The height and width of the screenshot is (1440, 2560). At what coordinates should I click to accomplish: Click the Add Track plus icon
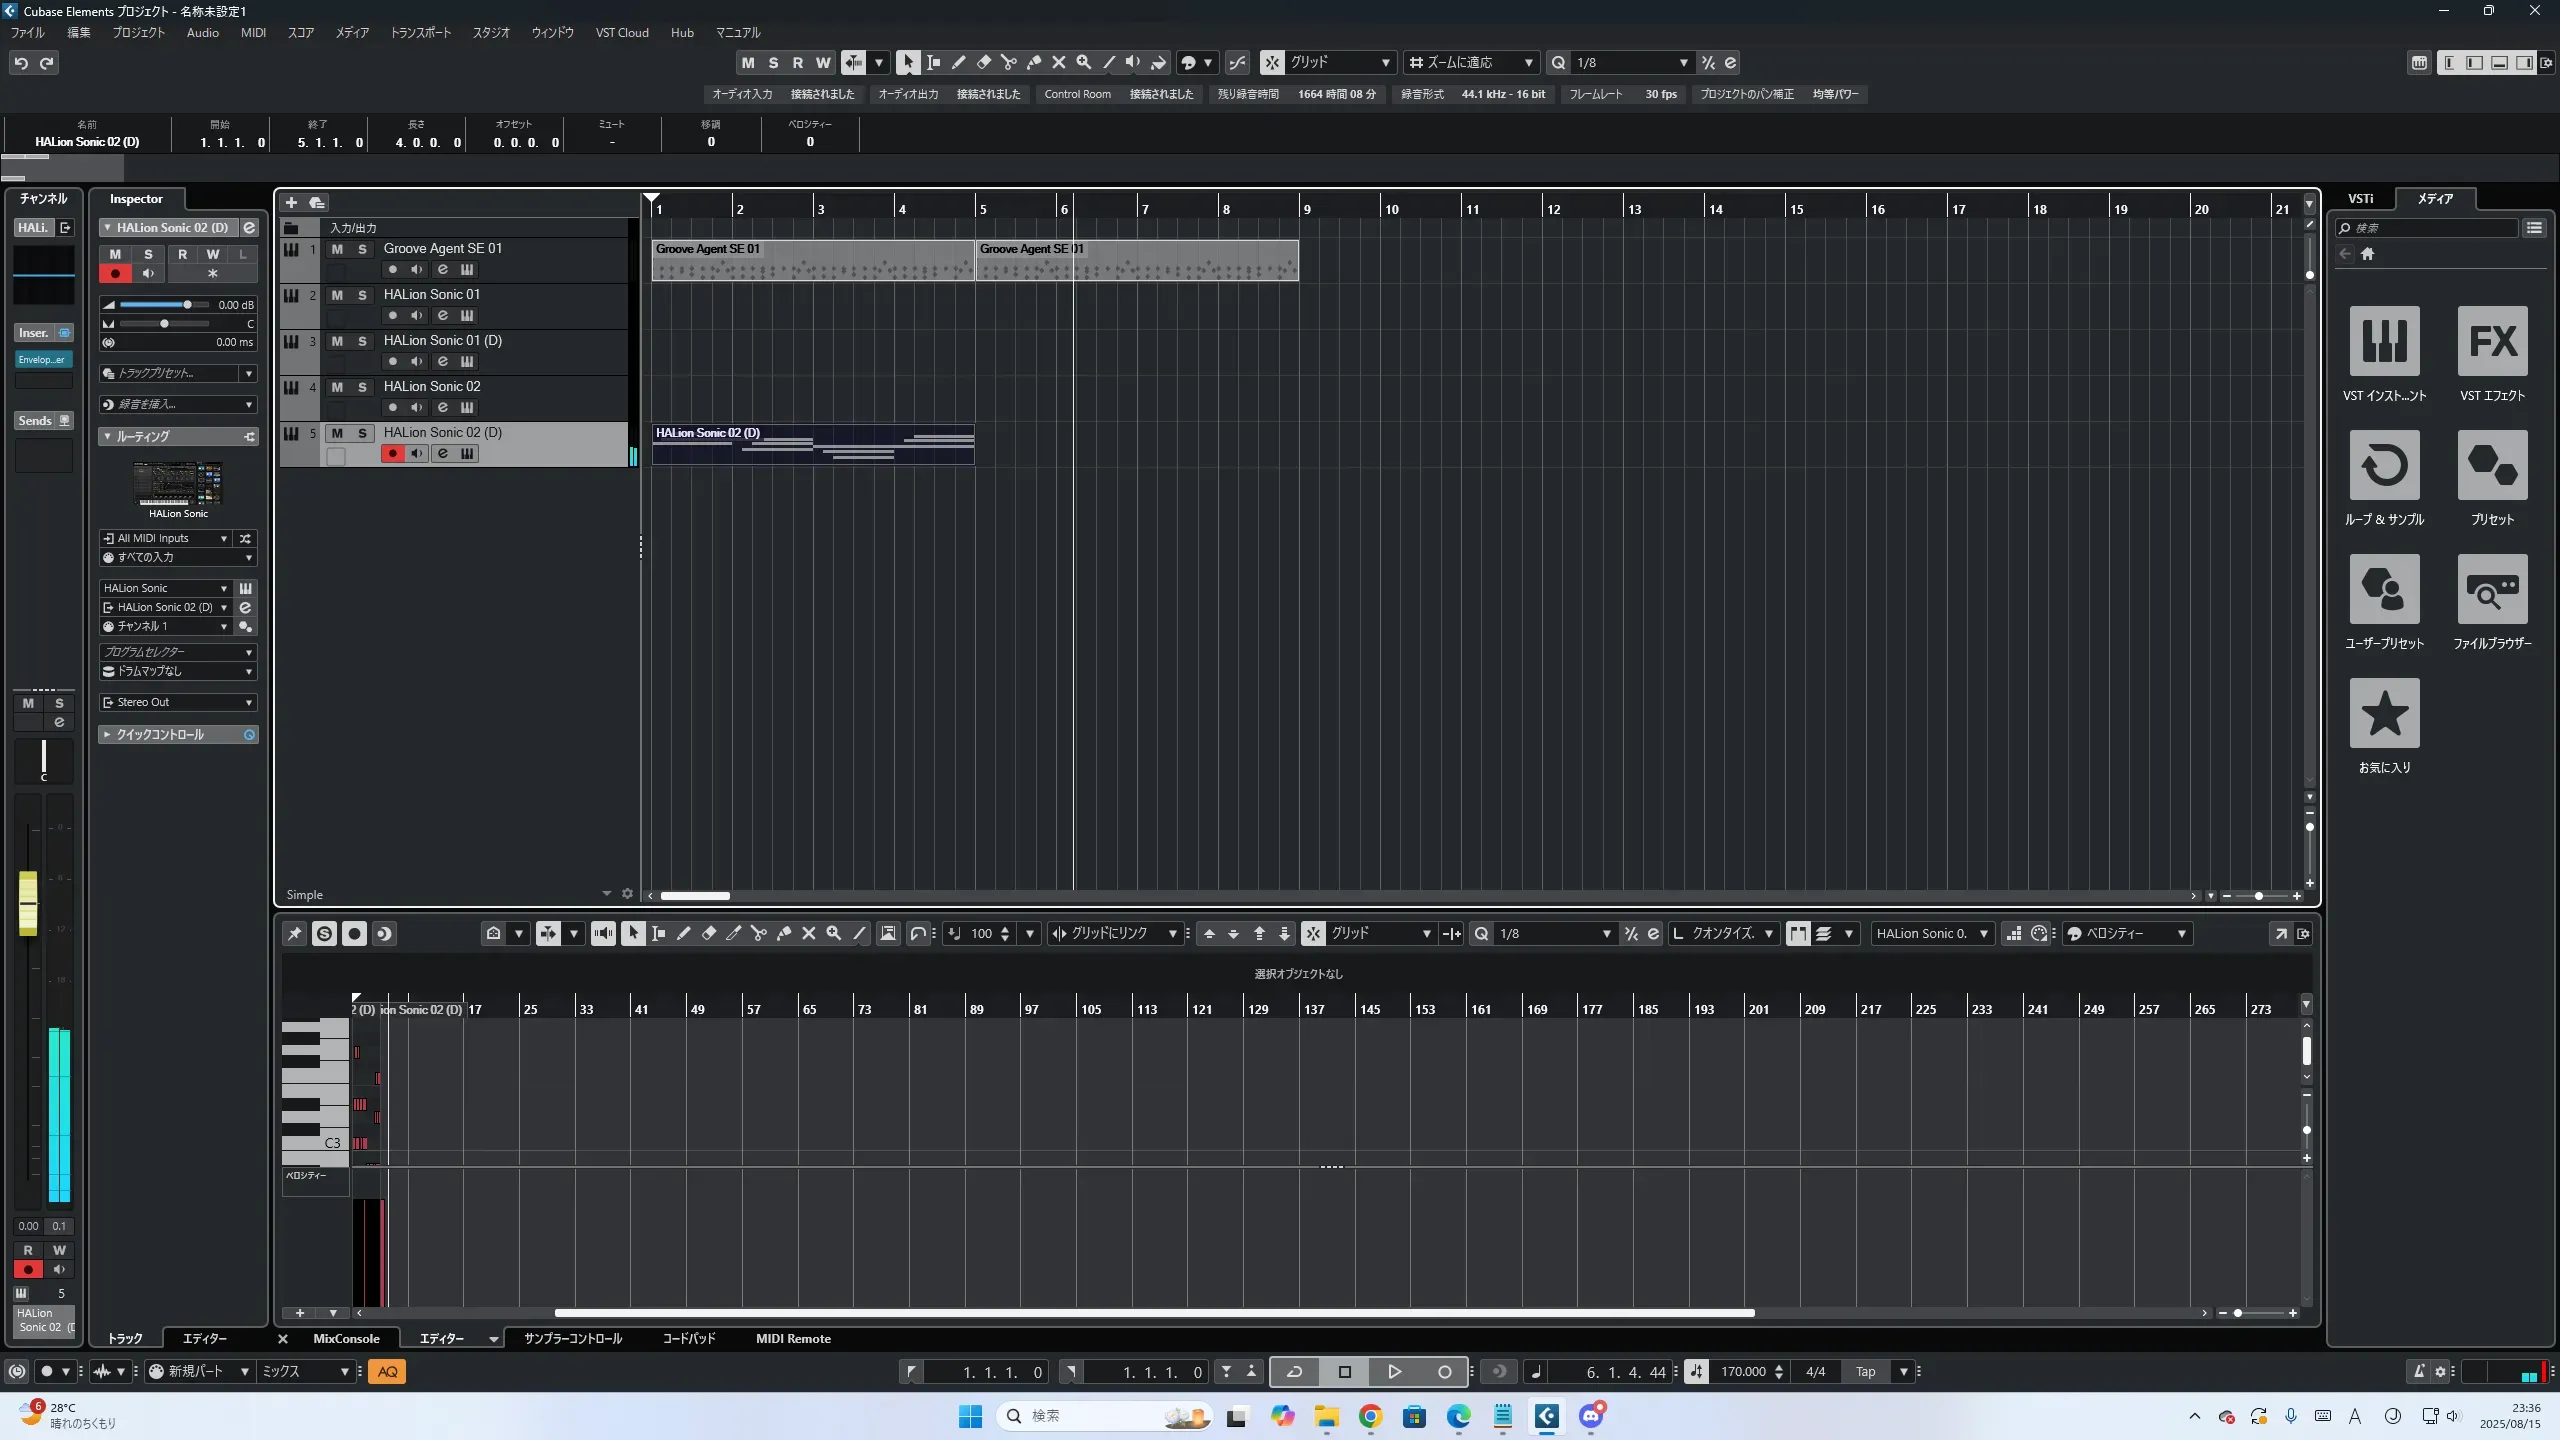292,203
